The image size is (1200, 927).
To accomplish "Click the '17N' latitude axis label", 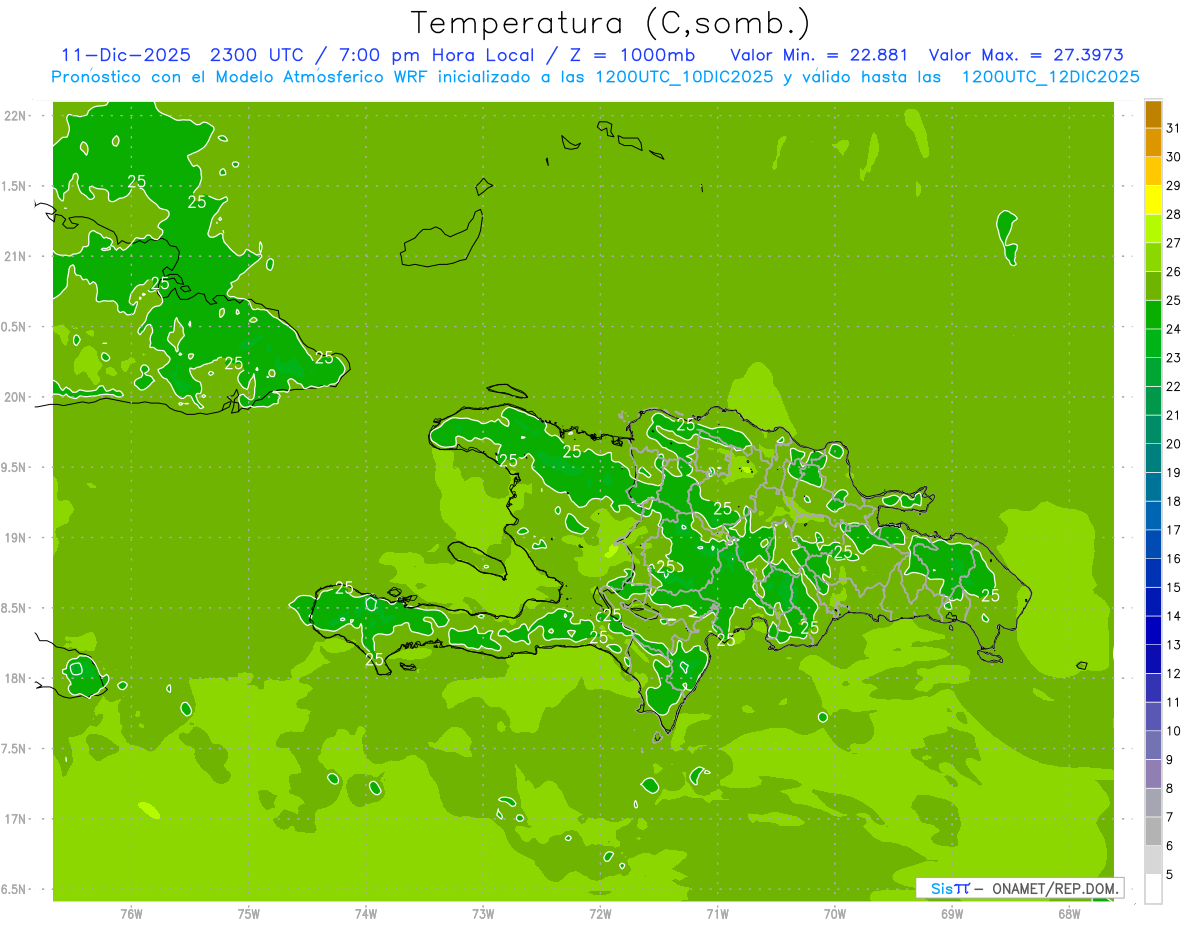I will pyautogui.click(x=15, y=819).
